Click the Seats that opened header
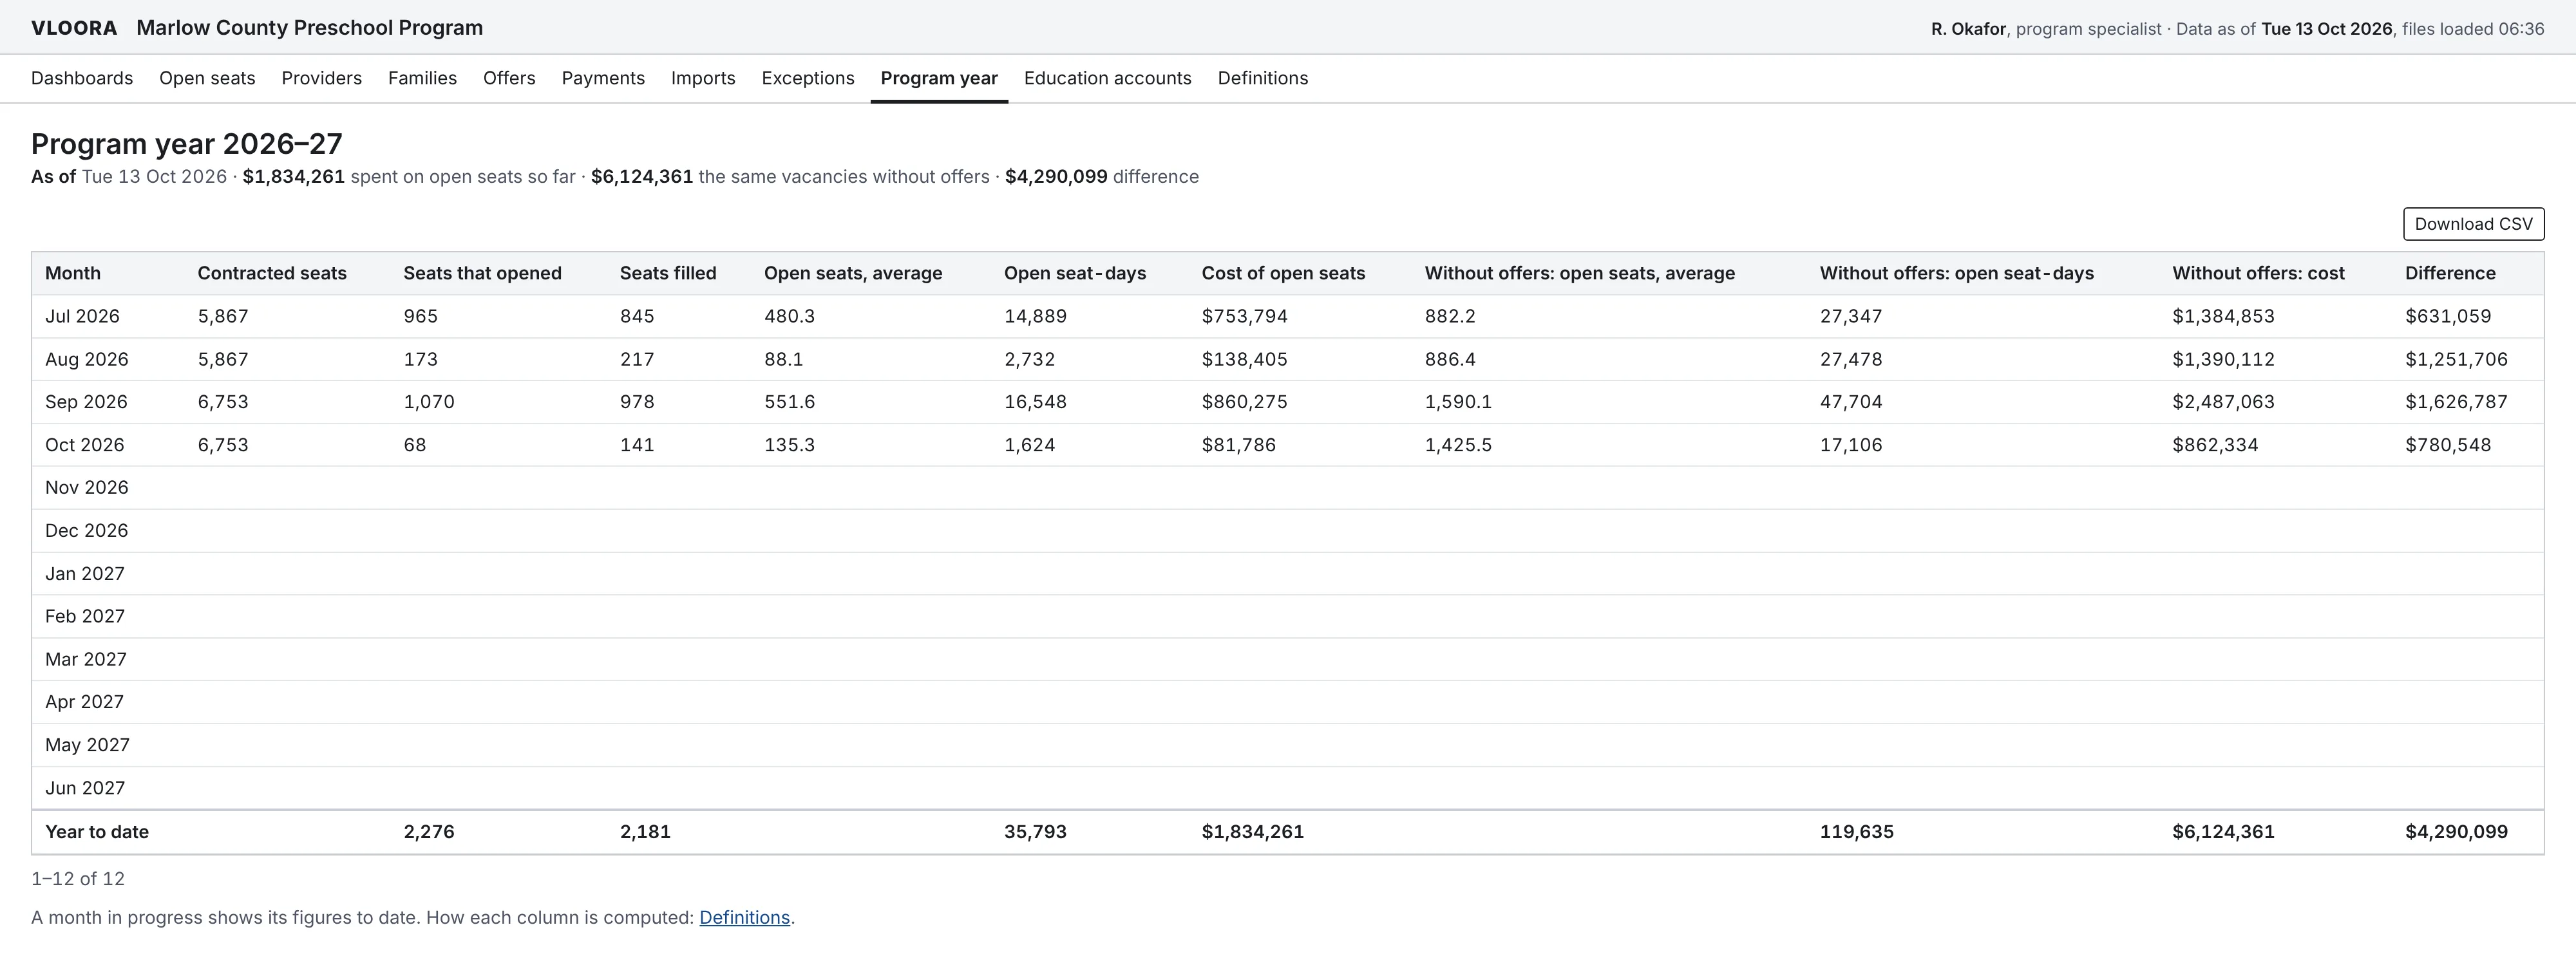The height and width of the screenshot is (963, 2576). coord(482,273)
